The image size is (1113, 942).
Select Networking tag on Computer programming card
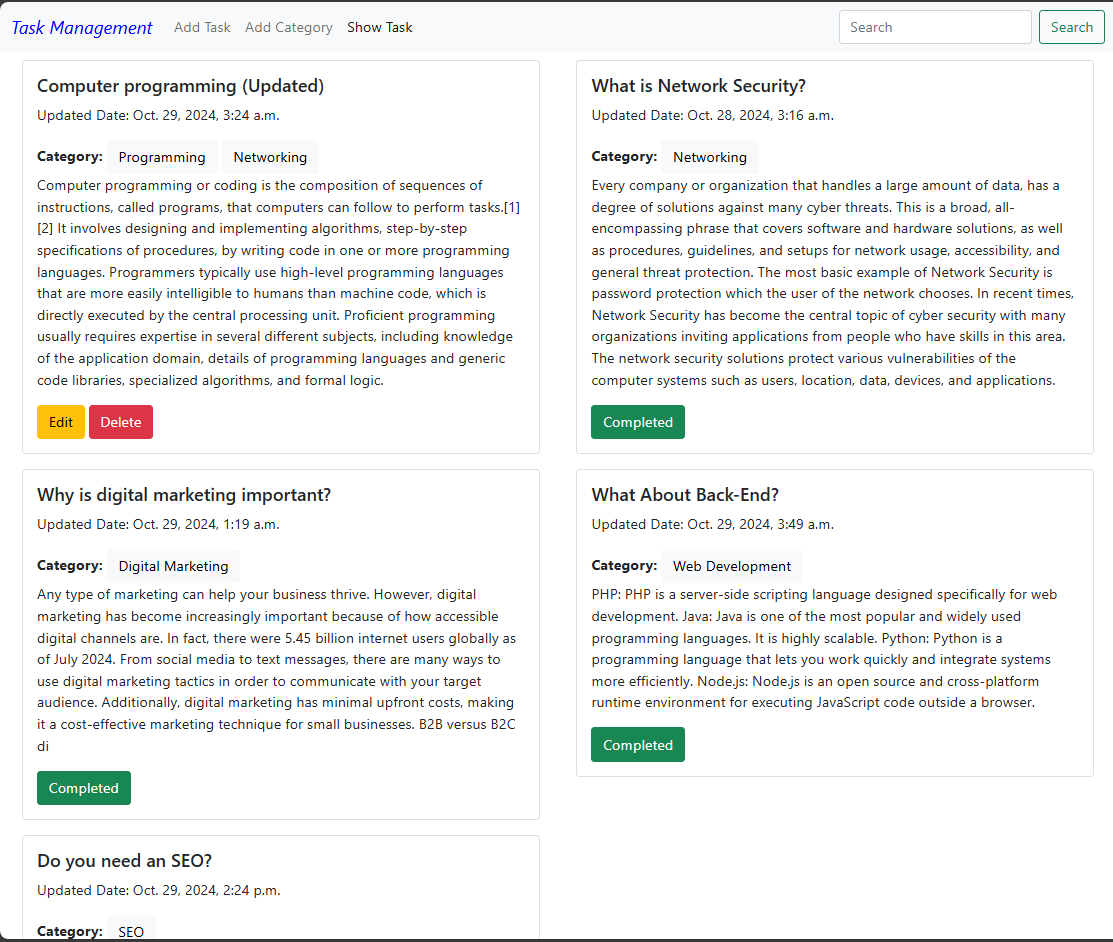pos(270,157)
